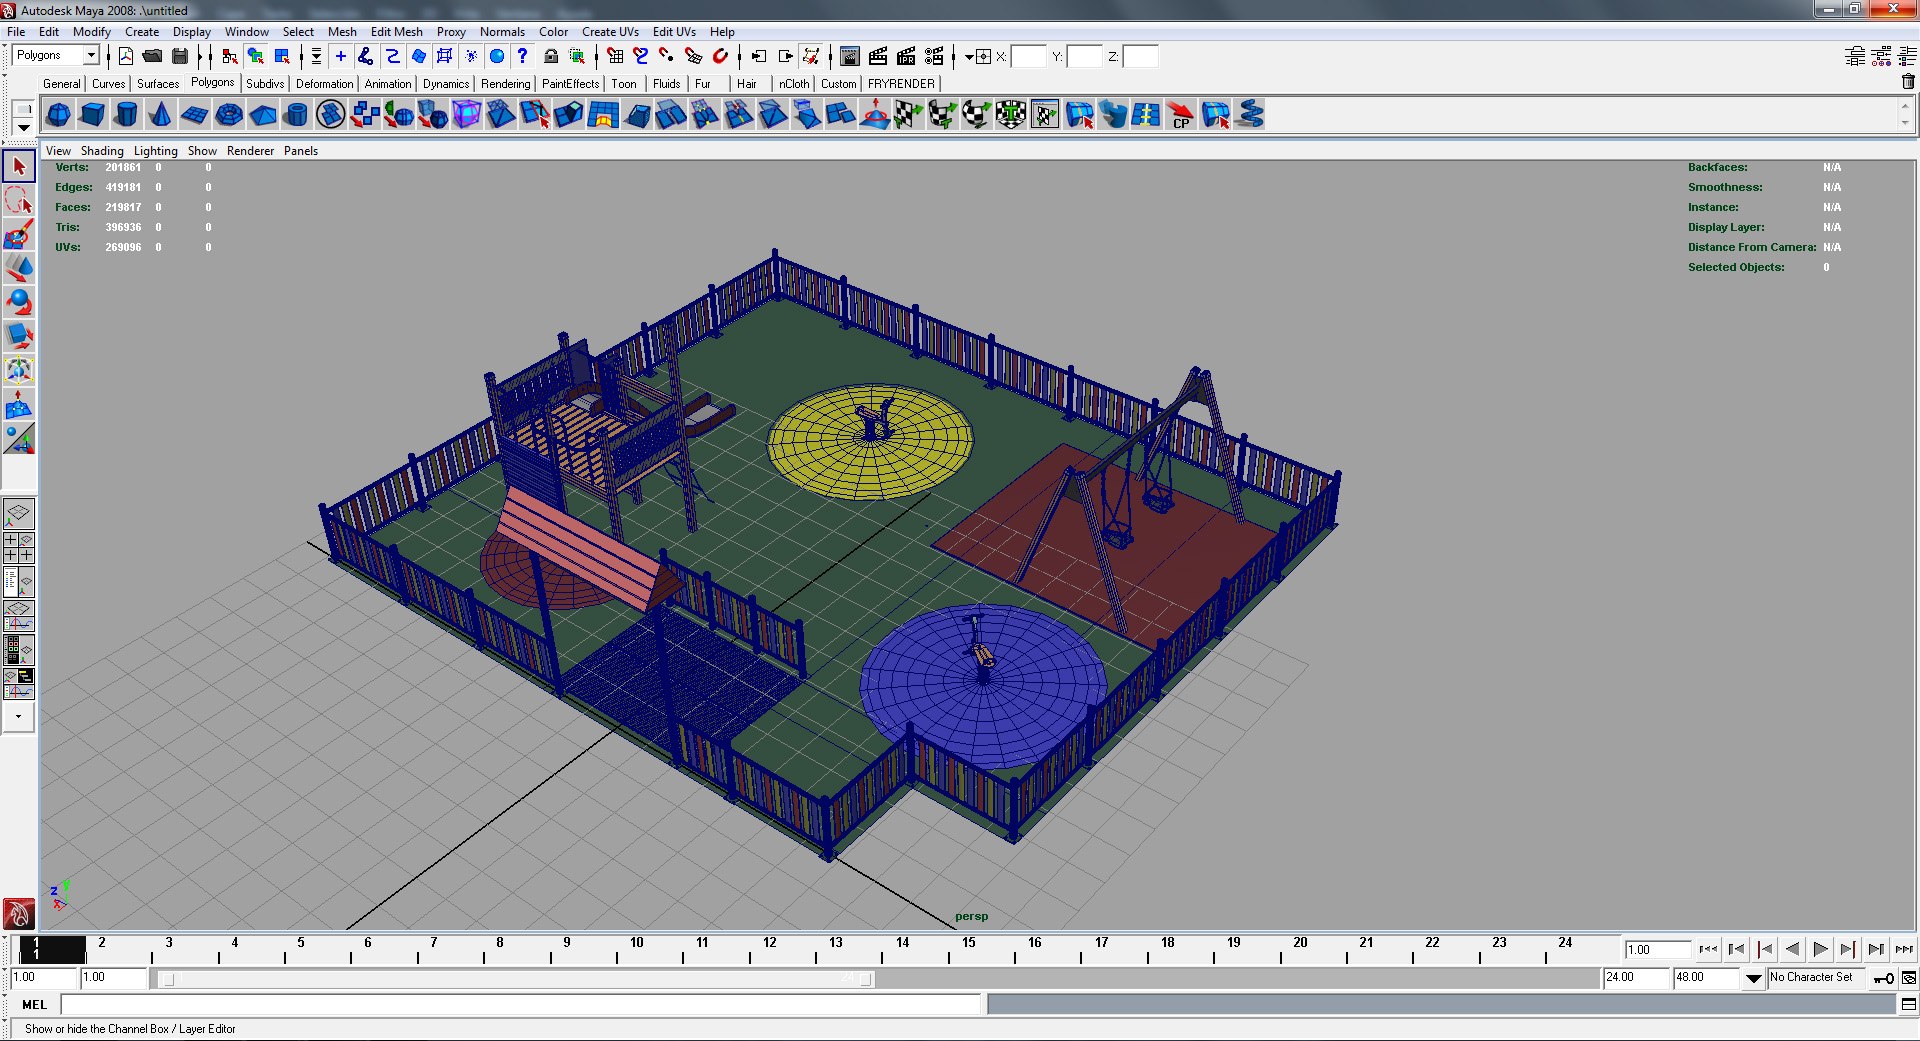Create a polygon pipe from shelf
This screenshot has height=1041, width=1920.
click(297, 115)
